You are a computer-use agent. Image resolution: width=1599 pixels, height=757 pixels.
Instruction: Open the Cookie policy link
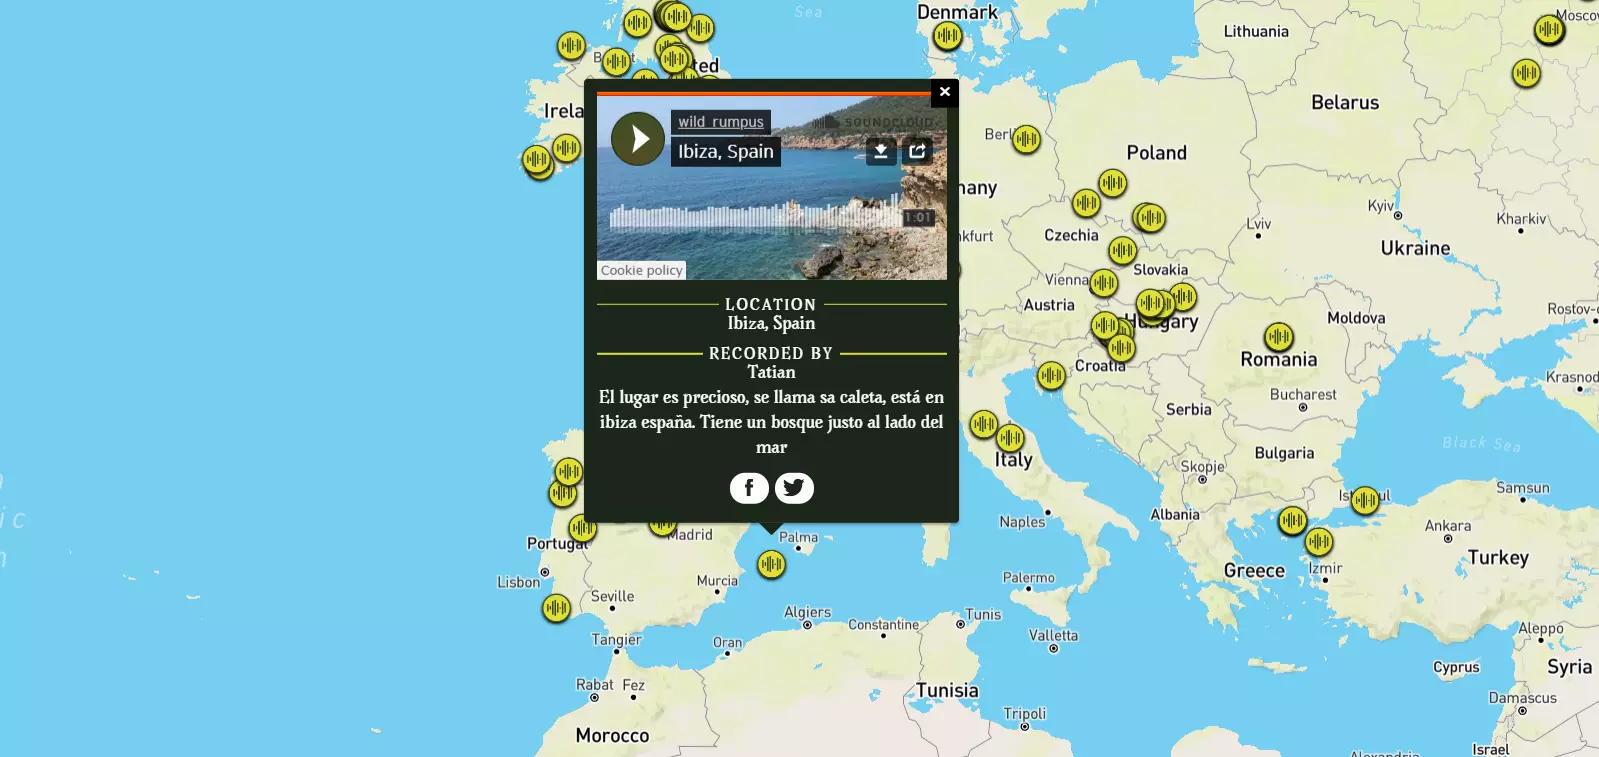coord(642,270)
